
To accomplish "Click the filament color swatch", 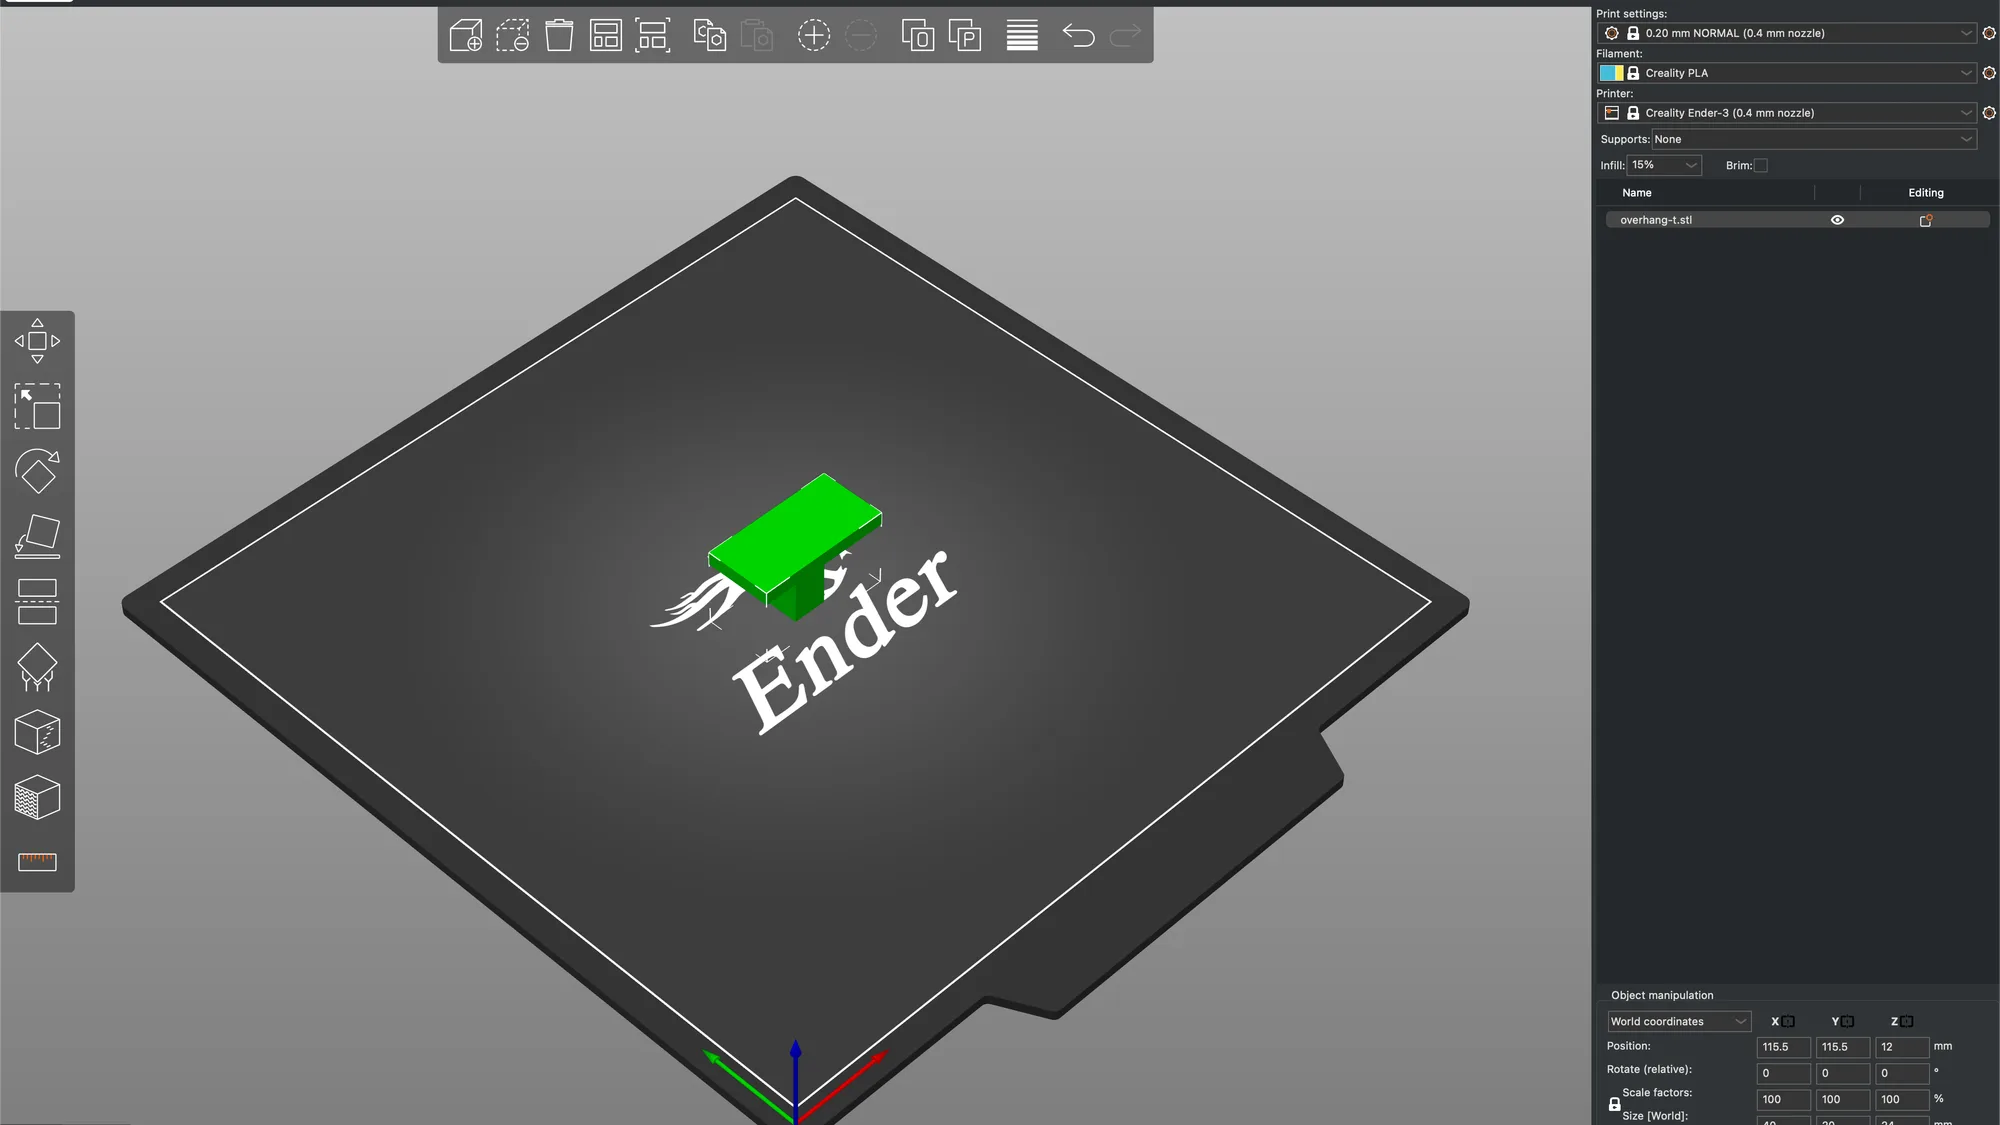I will 1611,73.
